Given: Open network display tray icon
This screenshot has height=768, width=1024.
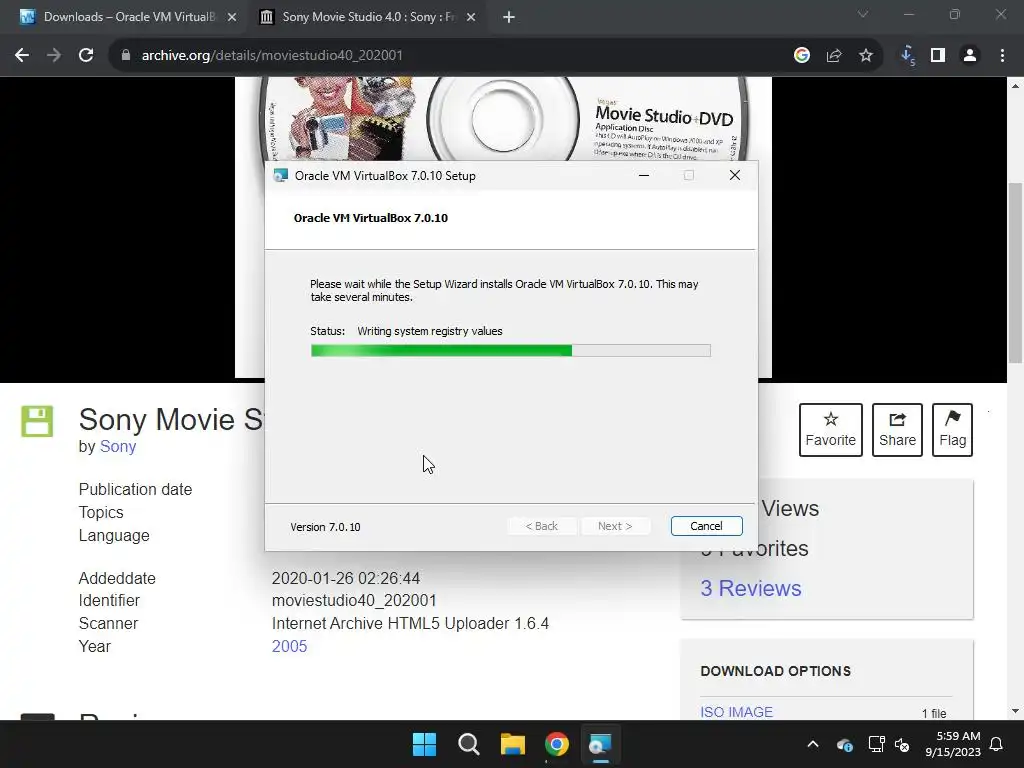Looking at the screenshot, I should pos(876,744).
